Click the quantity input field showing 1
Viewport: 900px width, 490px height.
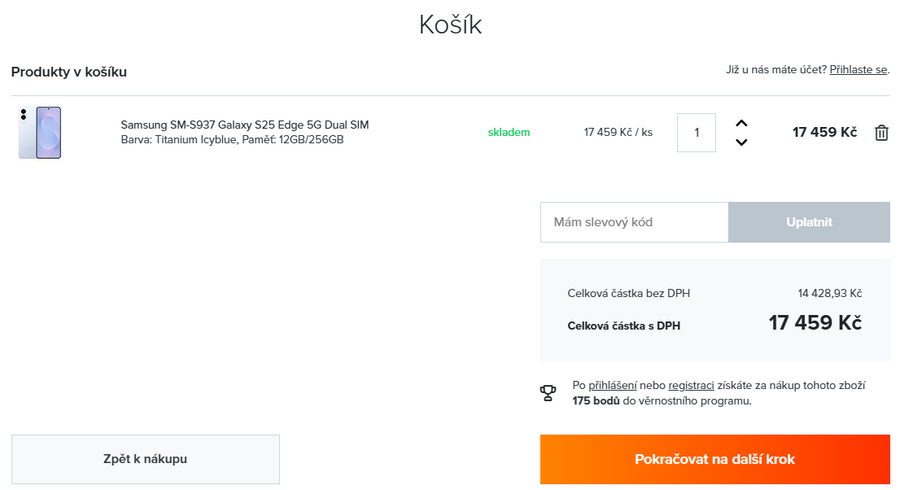pos(696,132)
